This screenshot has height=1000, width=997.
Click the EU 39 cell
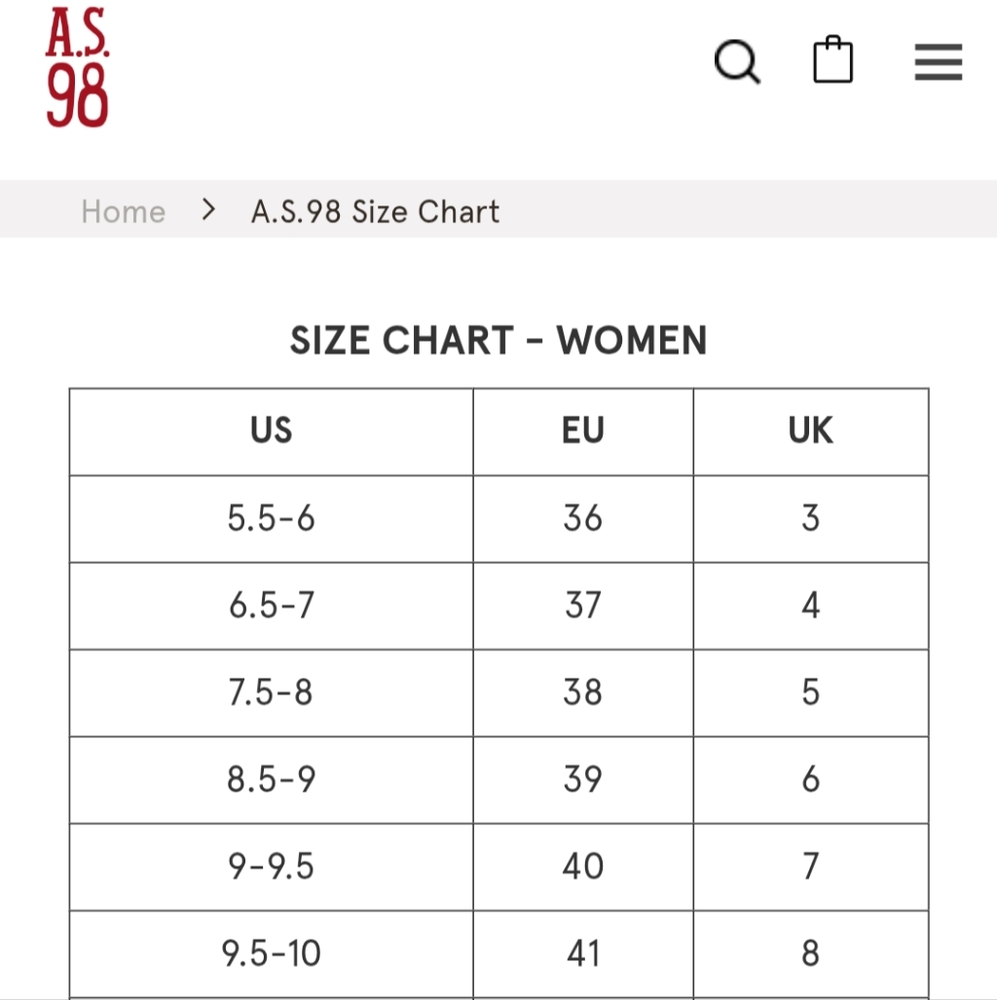583,780
